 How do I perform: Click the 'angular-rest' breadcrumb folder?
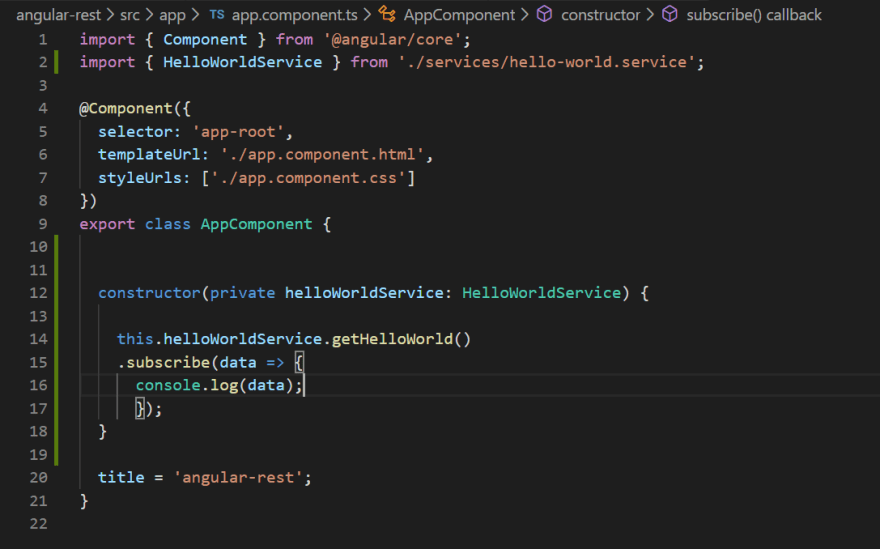pyautogui.click(x=58, y=15)
